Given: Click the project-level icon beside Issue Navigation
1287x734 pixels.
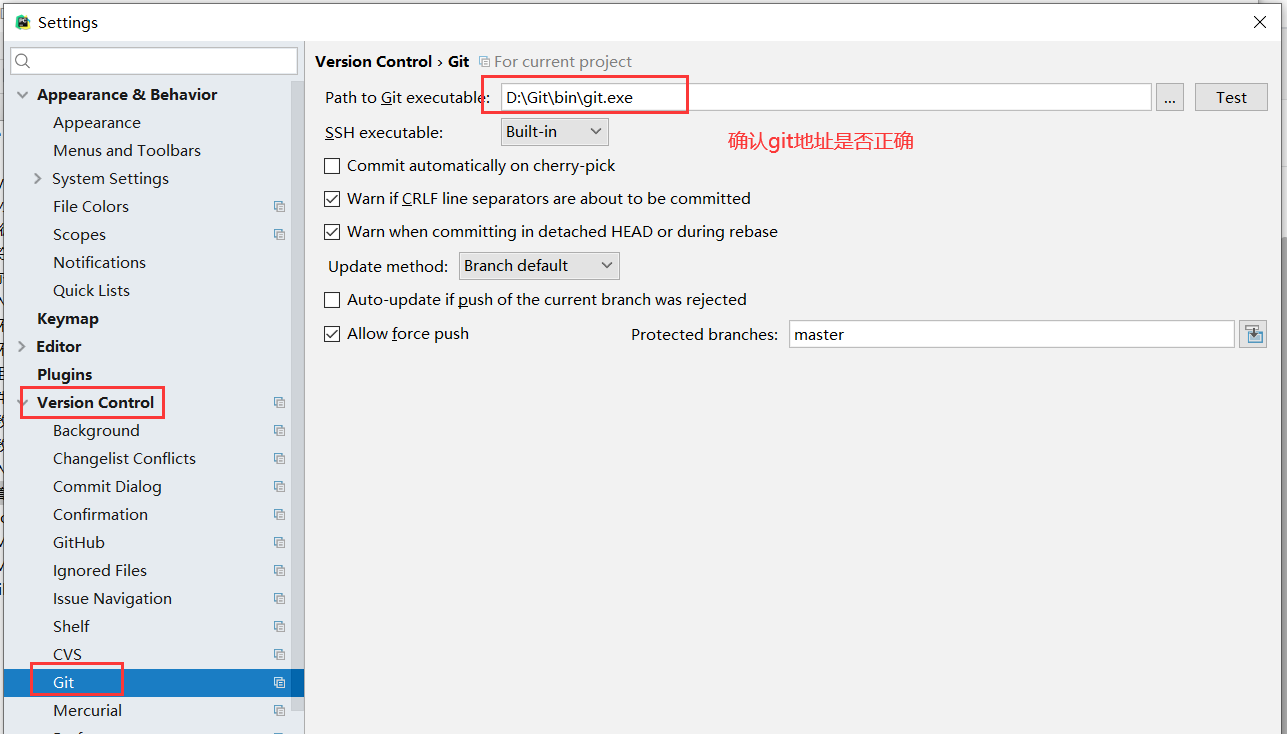Looking at the screenshot, I should pos(279,599).
